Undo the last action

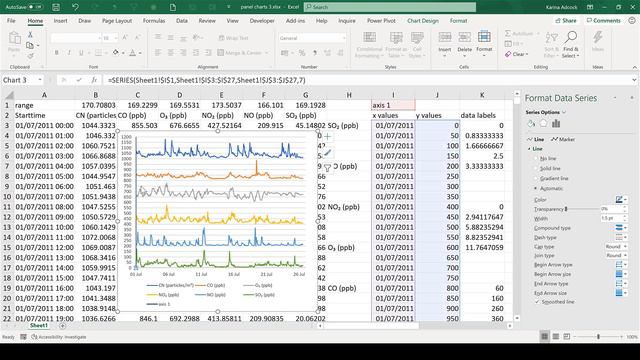click(x=75, y=7)
